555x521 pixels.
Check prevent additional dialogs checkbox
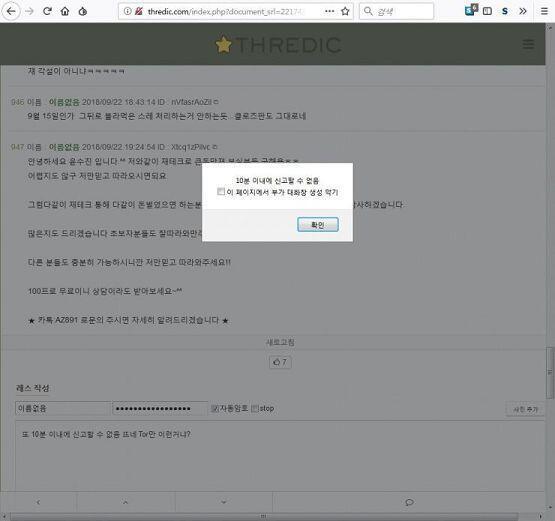click(221, 191)
